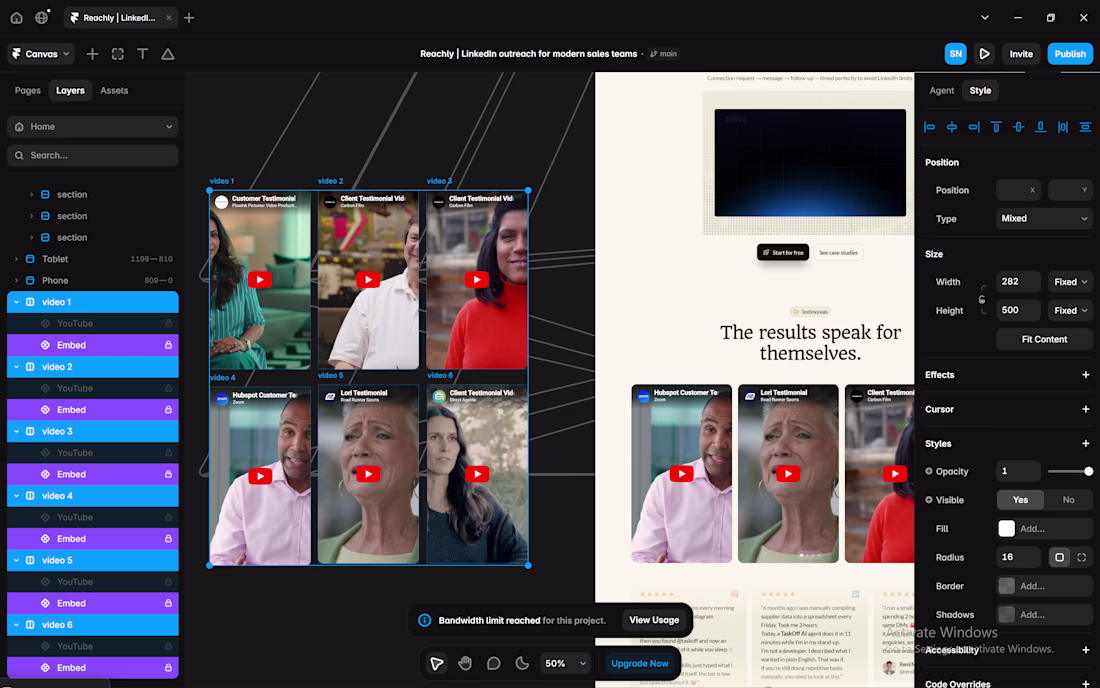1100x688 pixels.
Task: Open the home icon in the title bar
Action: (16, 18)
